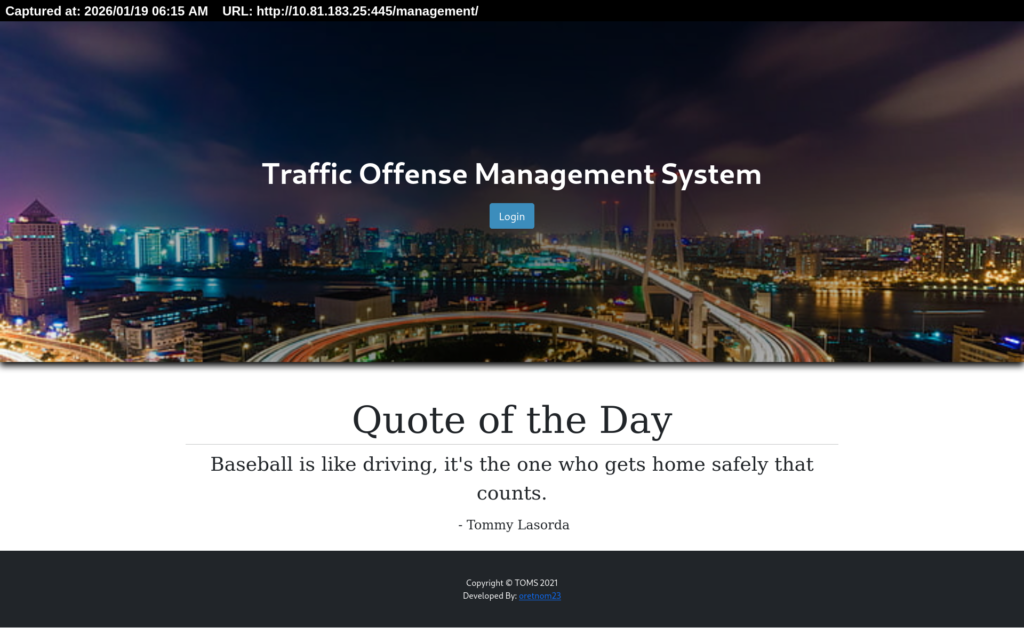Click the Copyright TOMS 2021 footer text
The width and height of the screenshot is (1024, 628).
518,583
